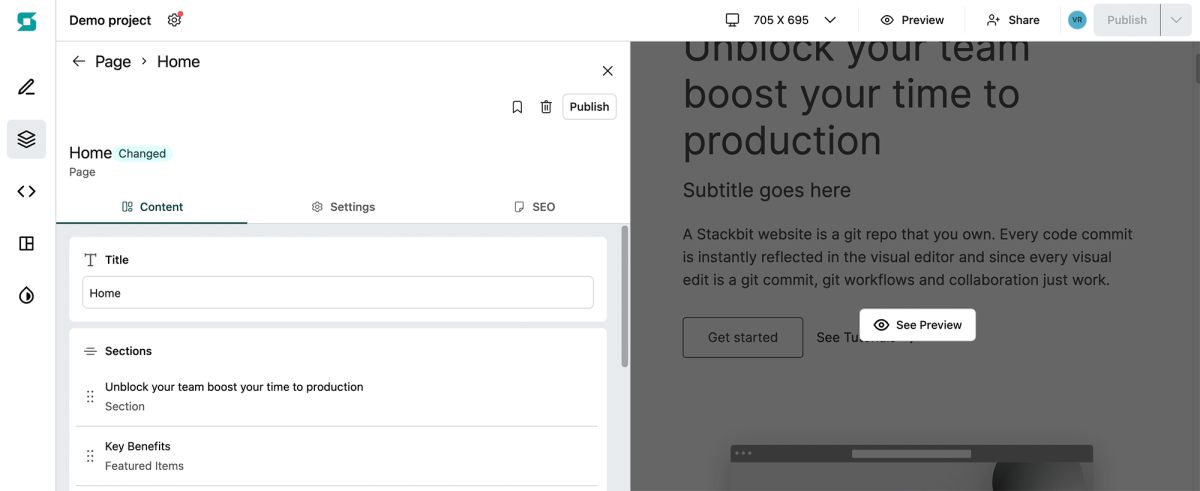This screenshot has width=1200, height=491.
Task: Click the Preview button in top bar
Action: (x=912, y=20)
